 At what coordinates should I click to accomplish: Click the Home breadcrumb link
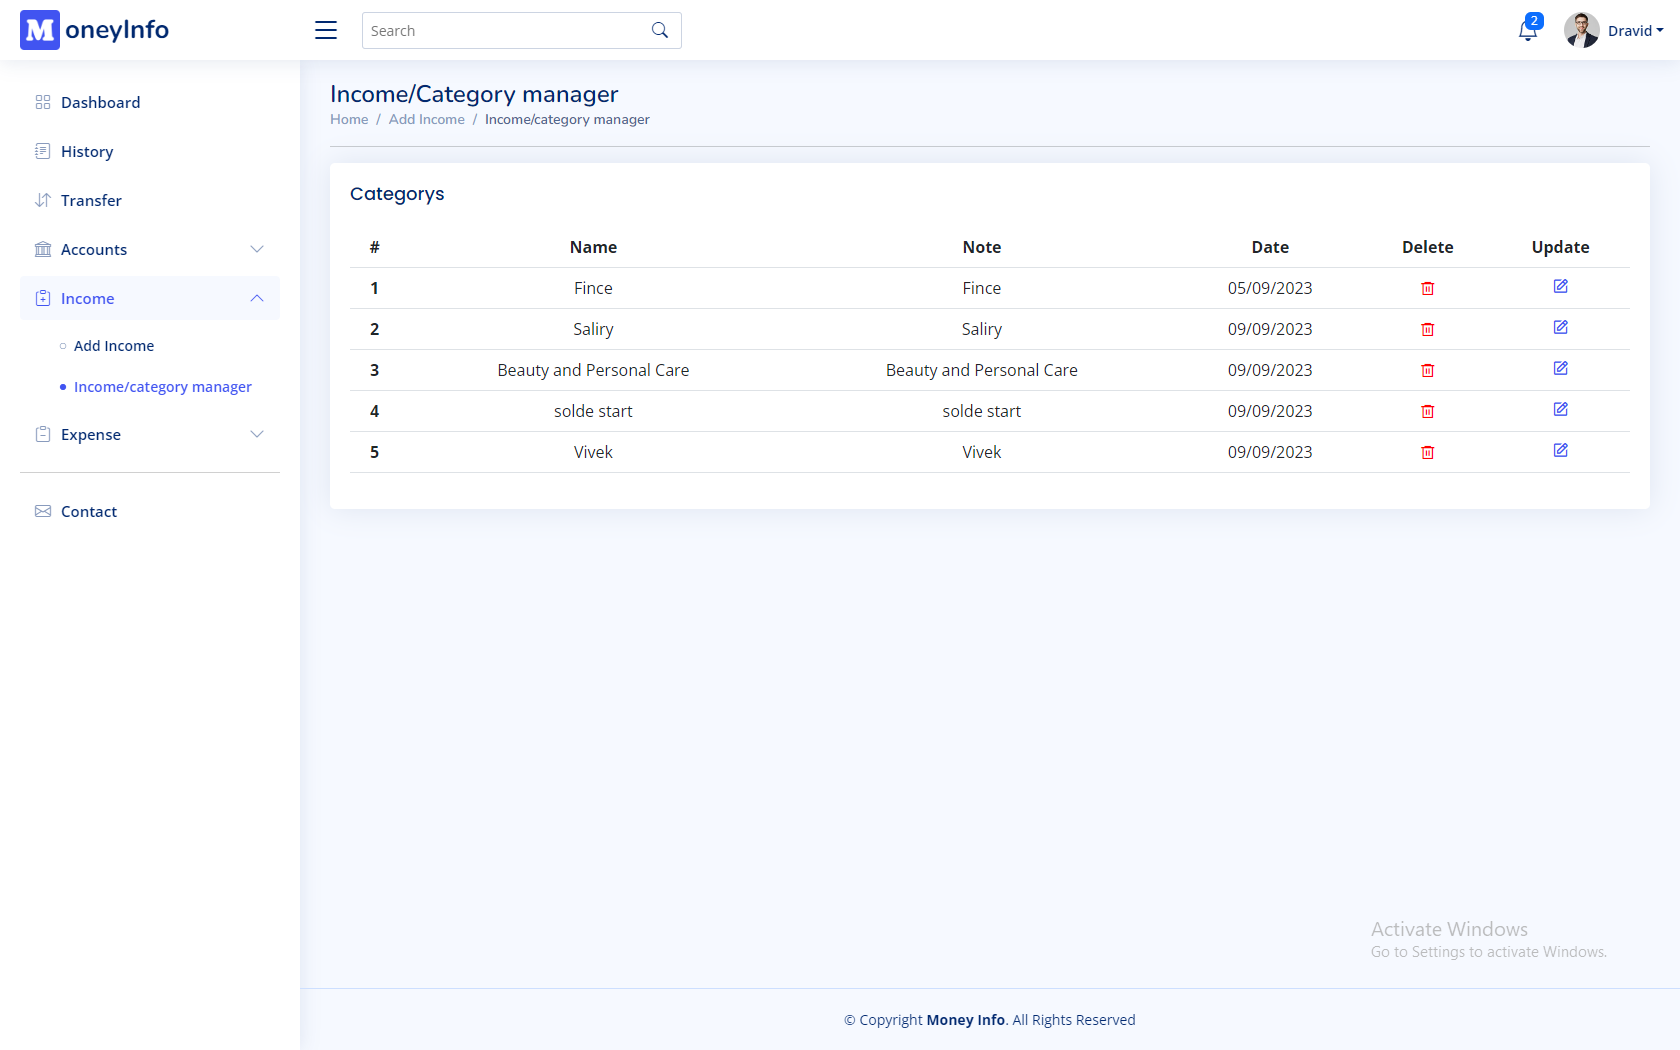point(349,119)
